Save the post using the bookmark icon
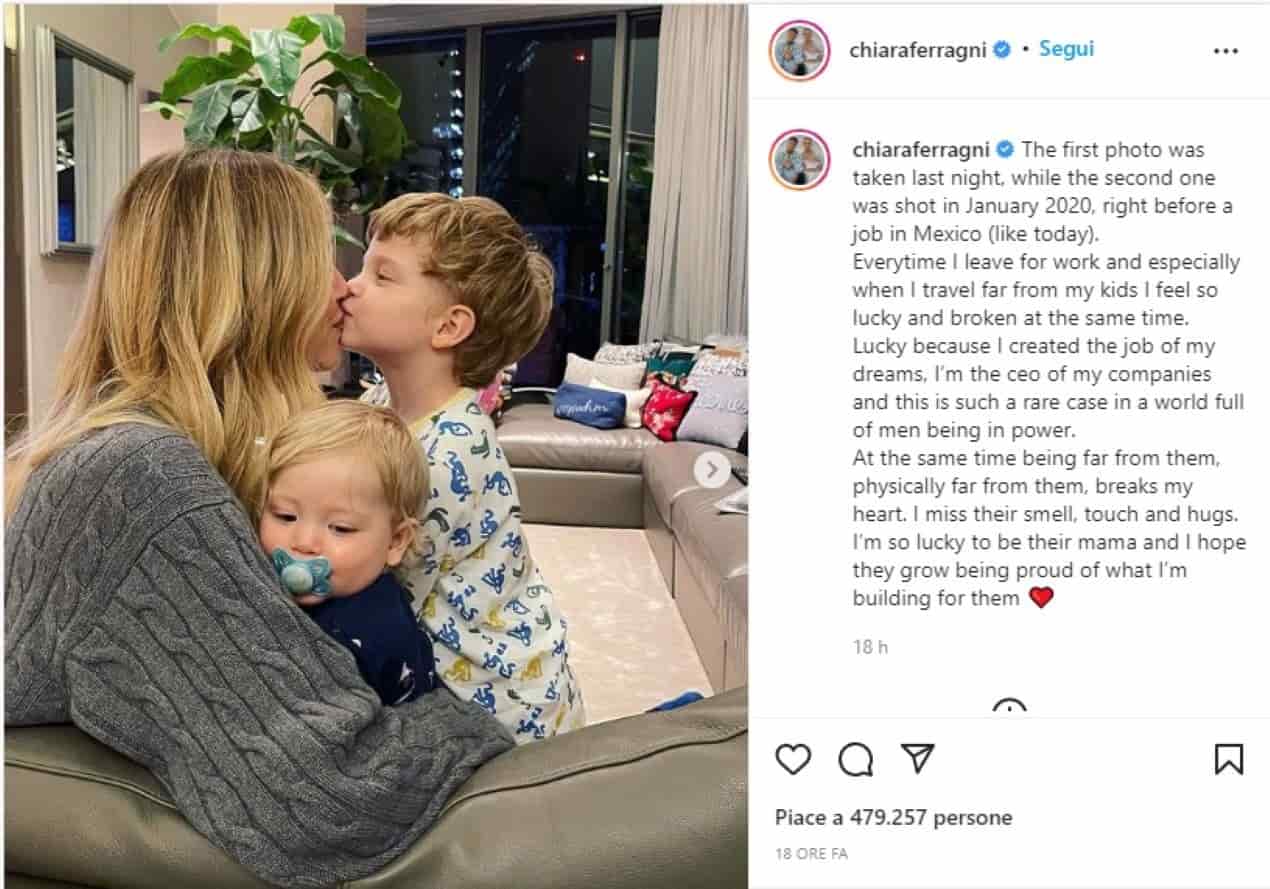The image size is (1270, 889). click(x=1228, y=759)
